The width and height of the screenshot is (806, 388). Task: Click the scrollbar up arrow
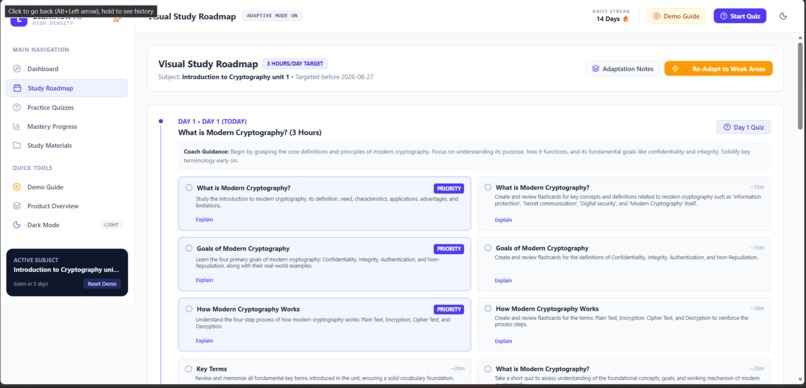800,38
